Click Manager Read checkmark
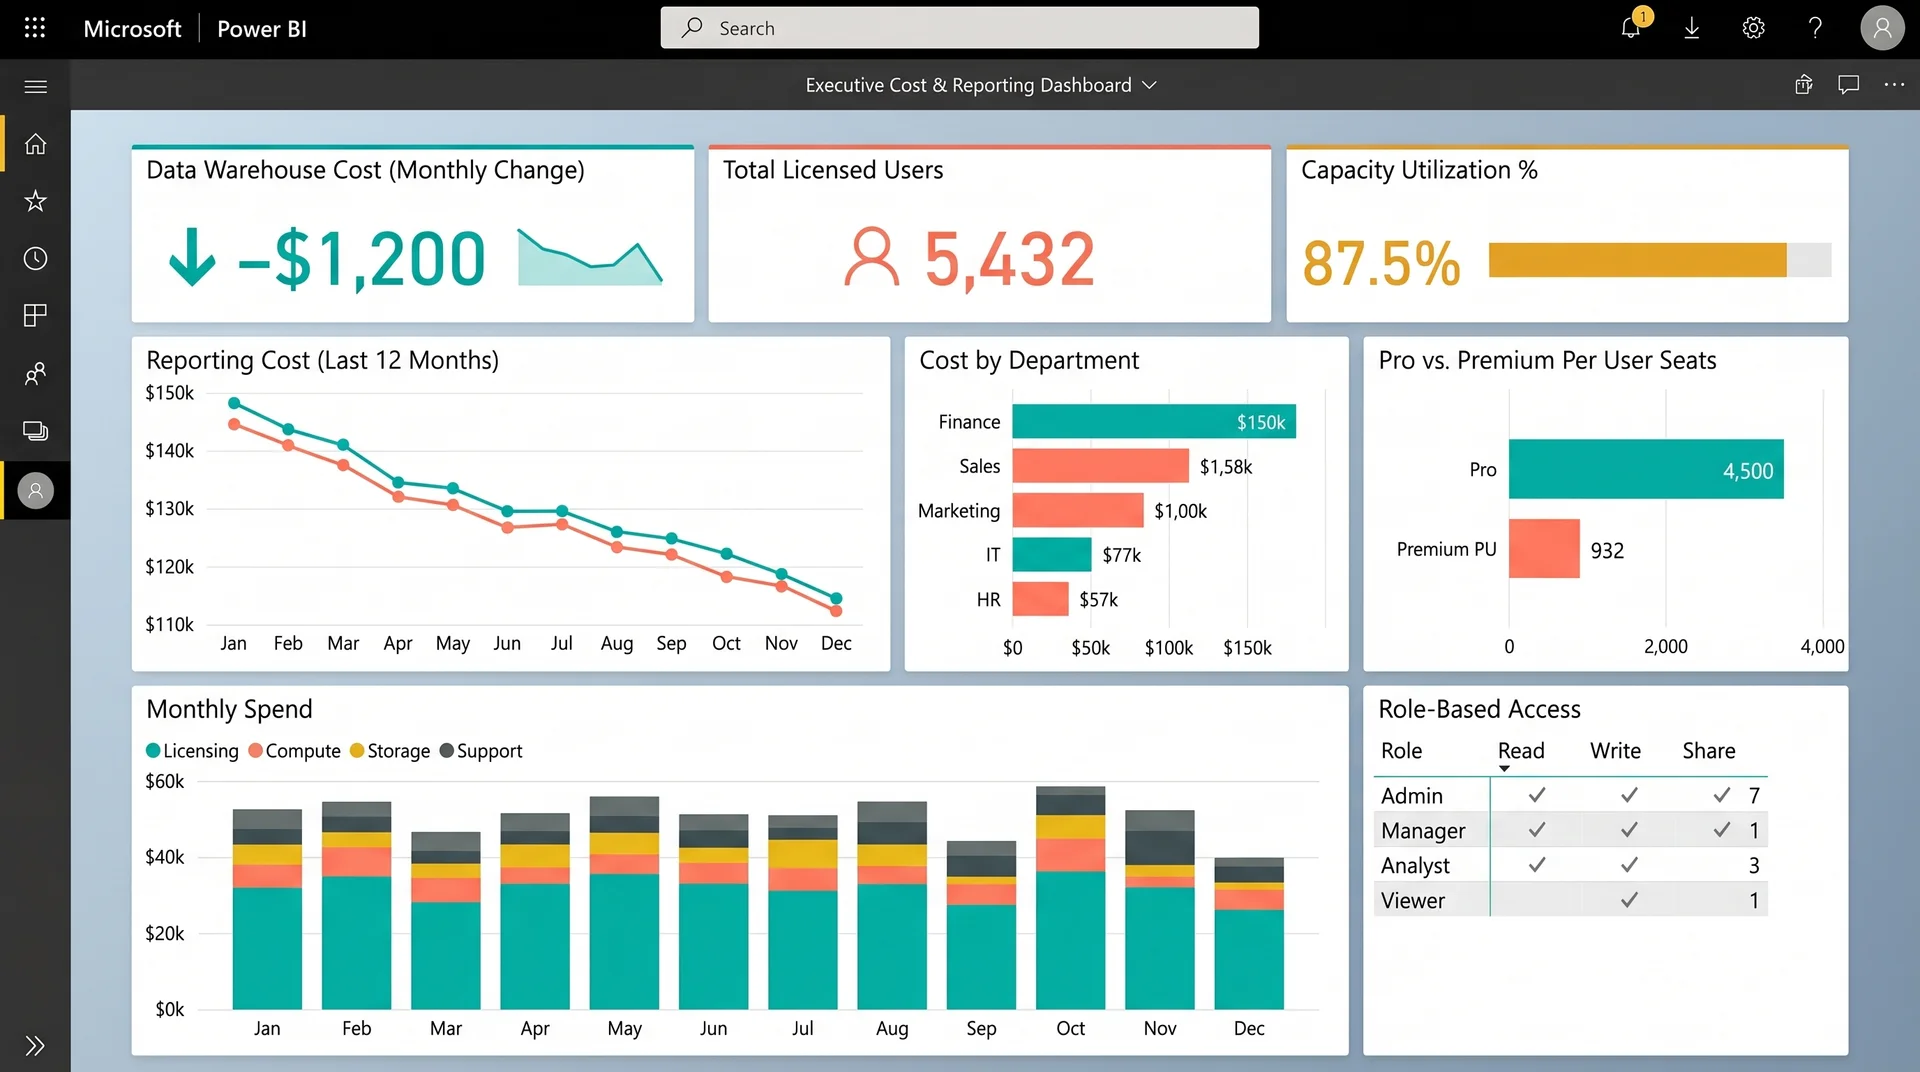1920x1072 pixels. (x=1537, y=830)
